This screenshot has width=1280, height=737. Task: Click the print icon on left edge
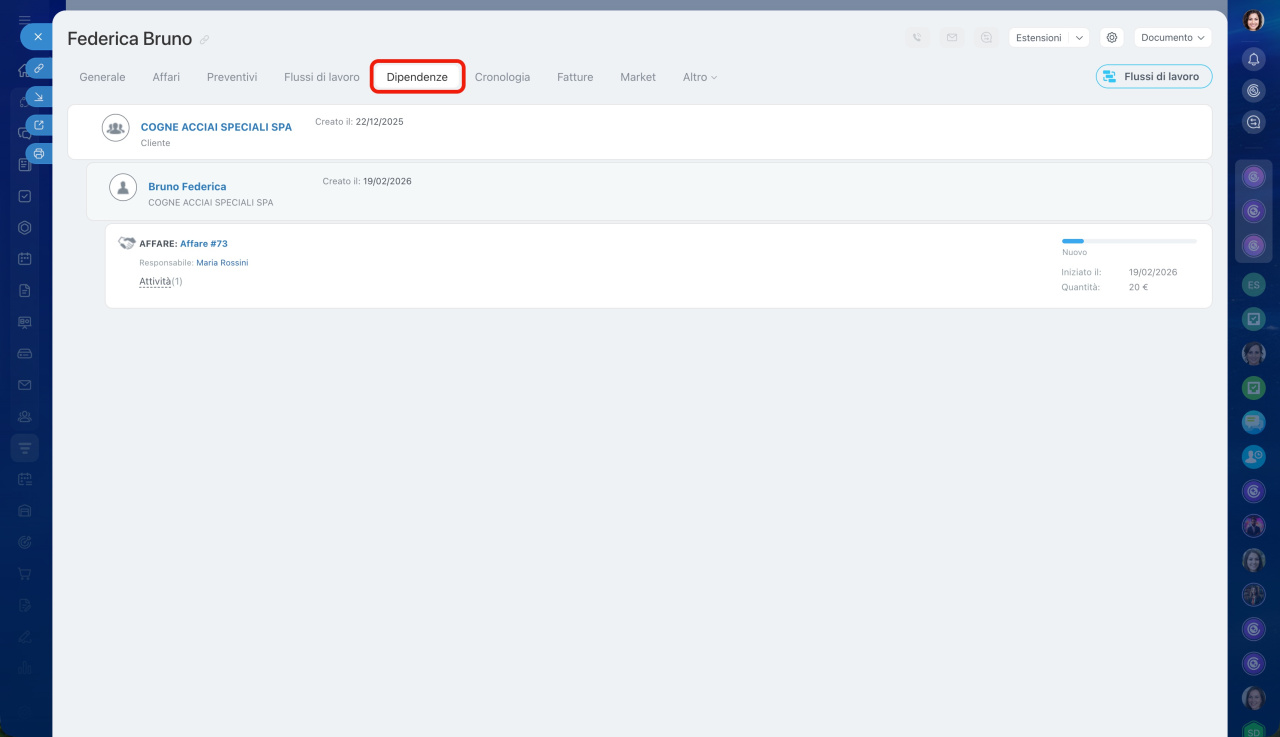coord(38,153)
